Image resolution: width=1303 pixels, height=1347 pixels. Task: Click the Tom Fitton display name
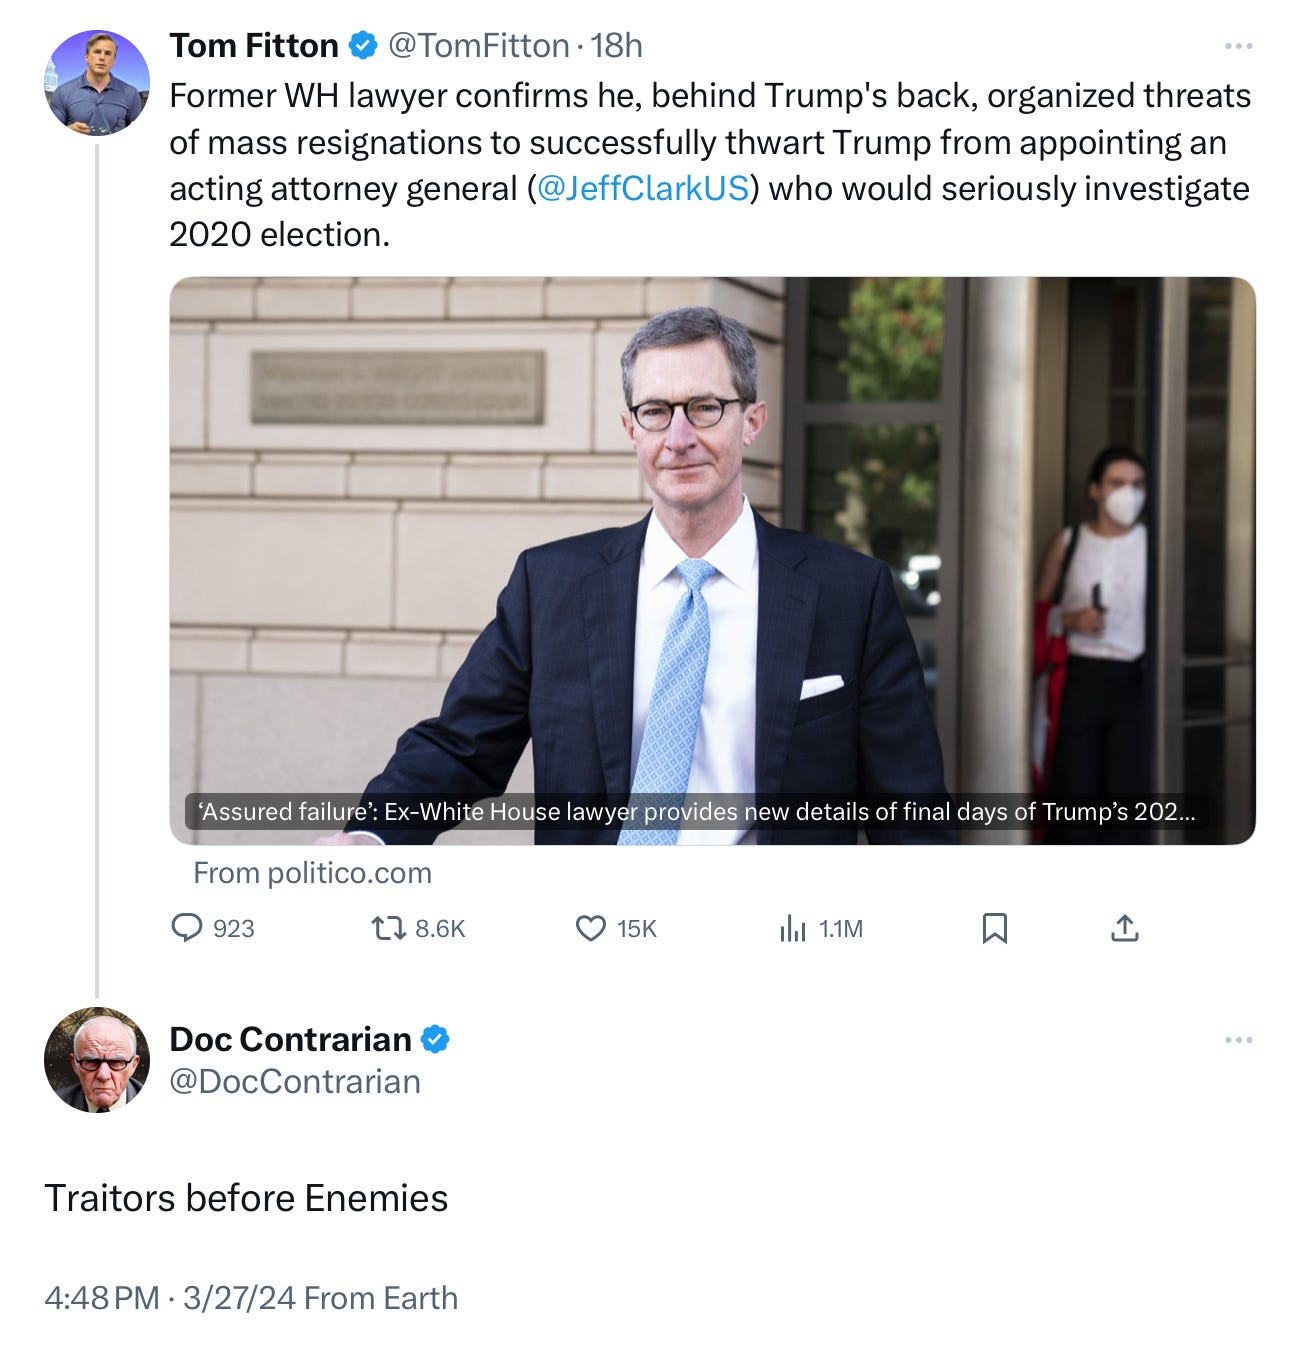254,46
